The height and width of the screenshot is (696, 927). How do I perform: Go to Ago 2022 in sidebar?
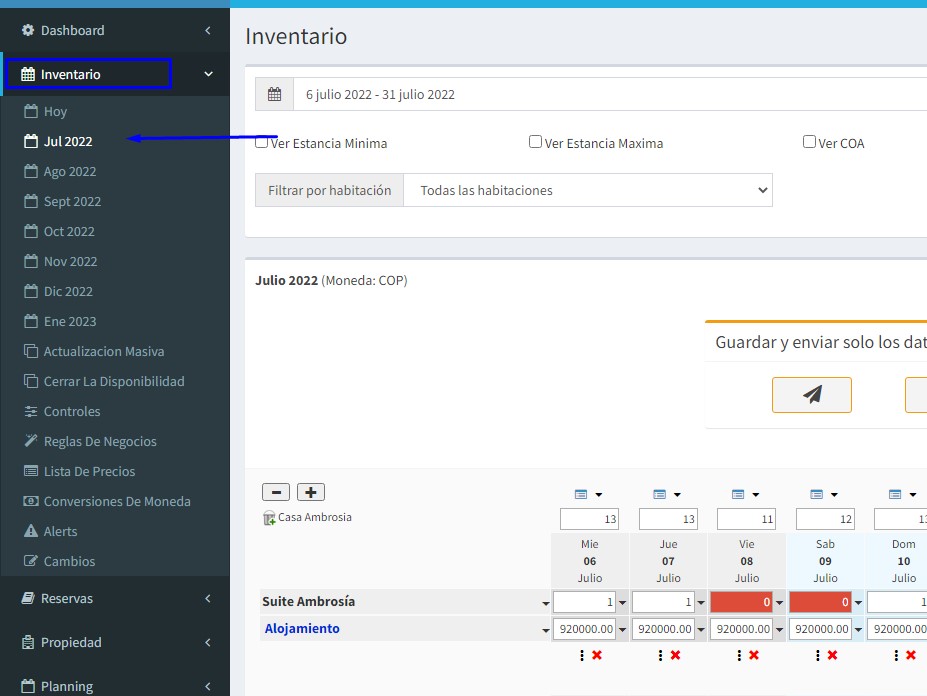[70, 171]
